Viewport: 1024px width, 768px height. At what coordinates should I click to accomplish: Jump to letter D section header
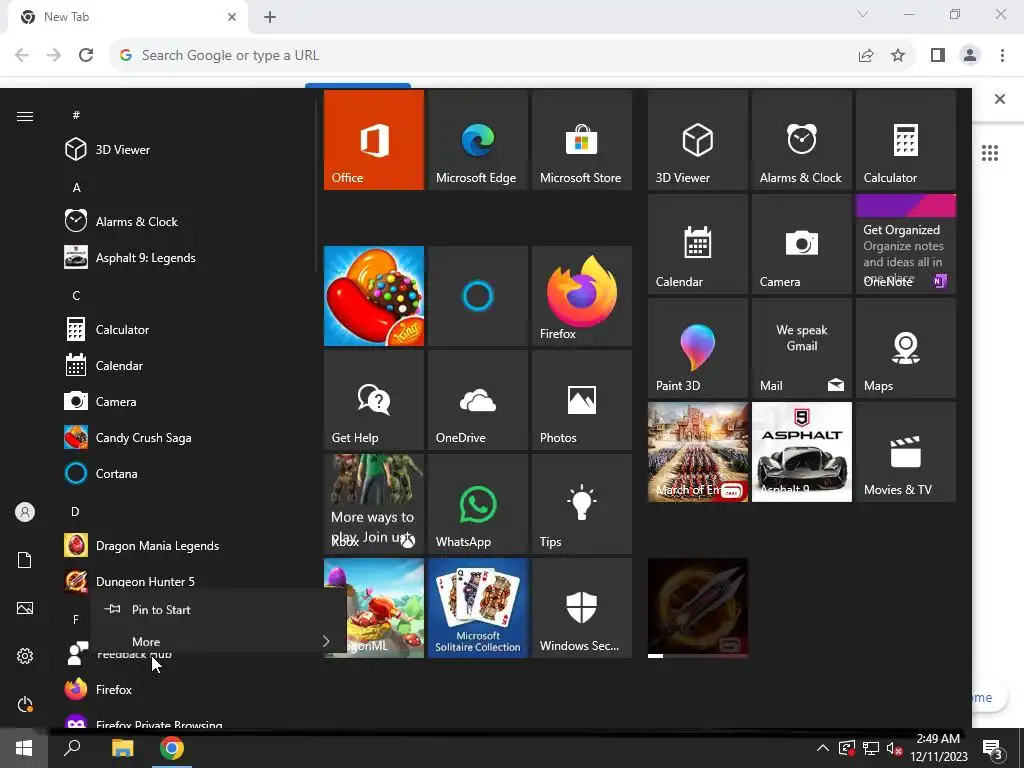(75, 511)
